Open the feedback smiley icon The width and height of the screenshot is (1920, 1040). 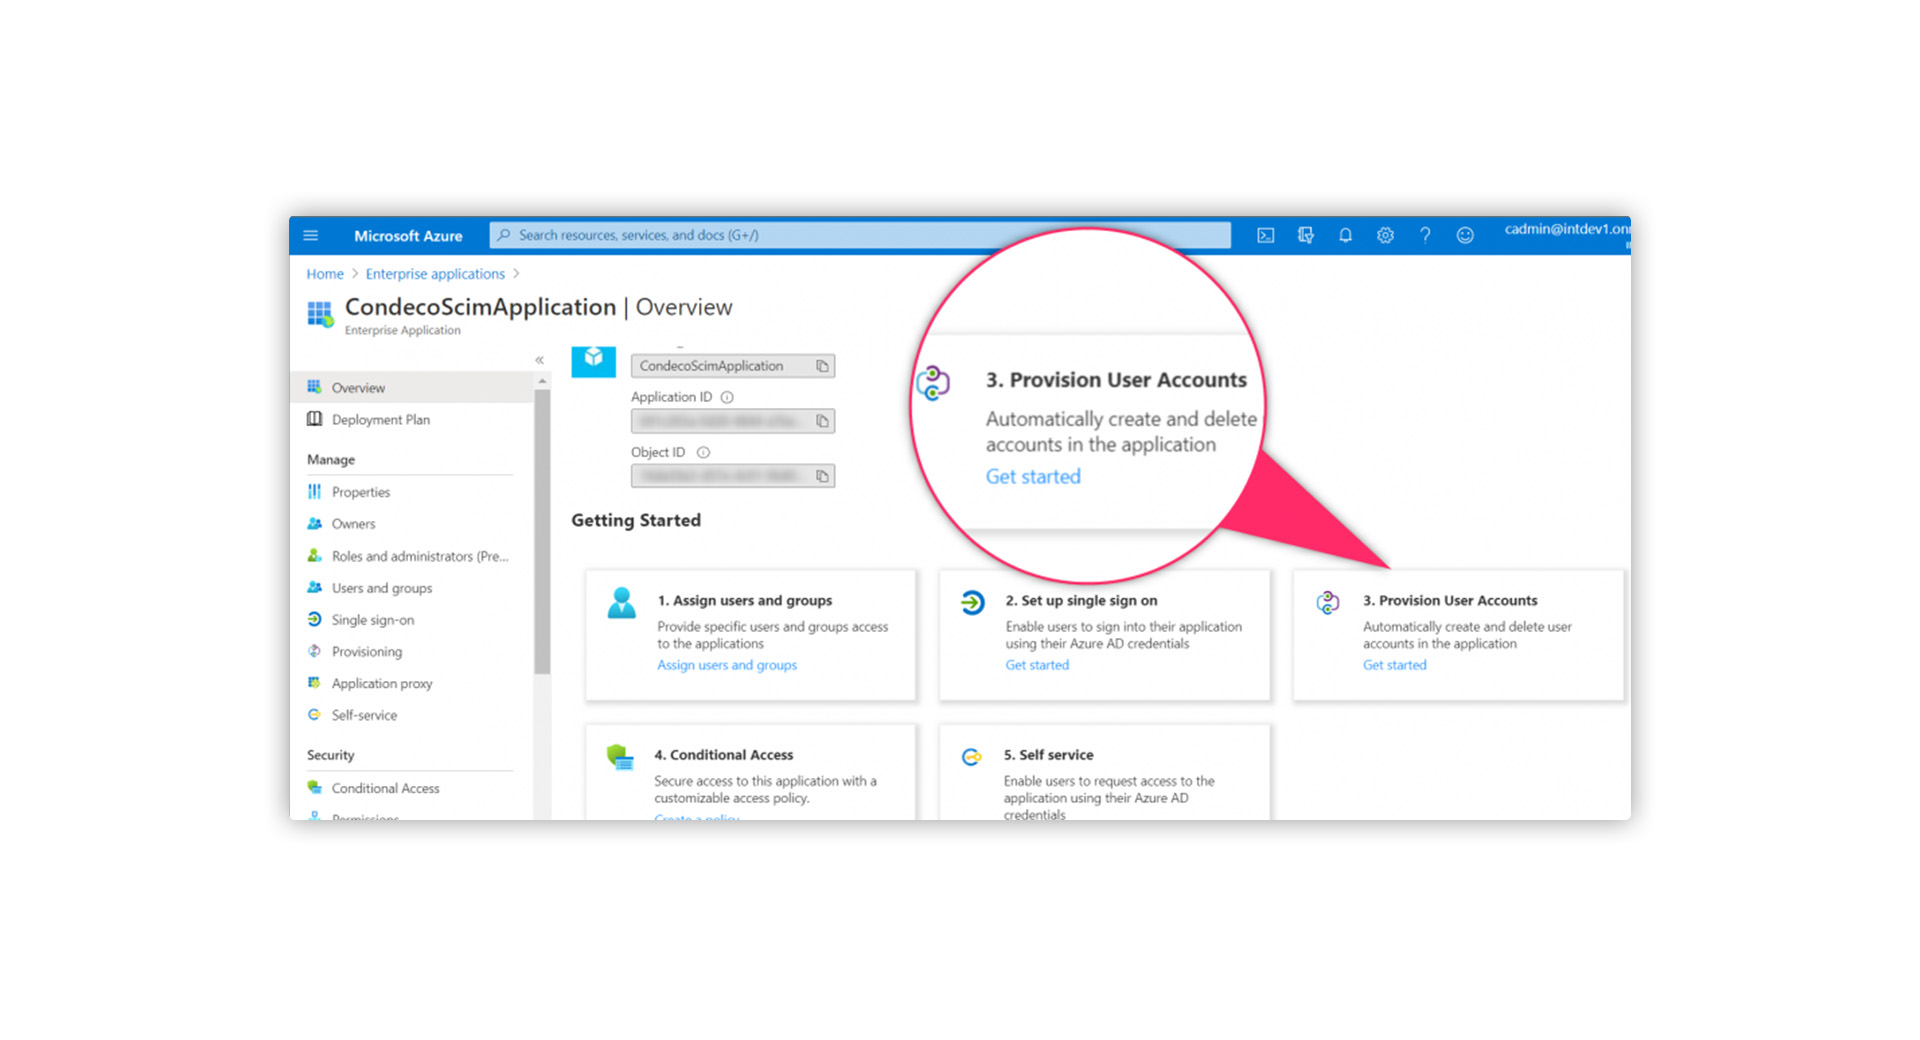pyautogui.click(x=1465, y=235)
